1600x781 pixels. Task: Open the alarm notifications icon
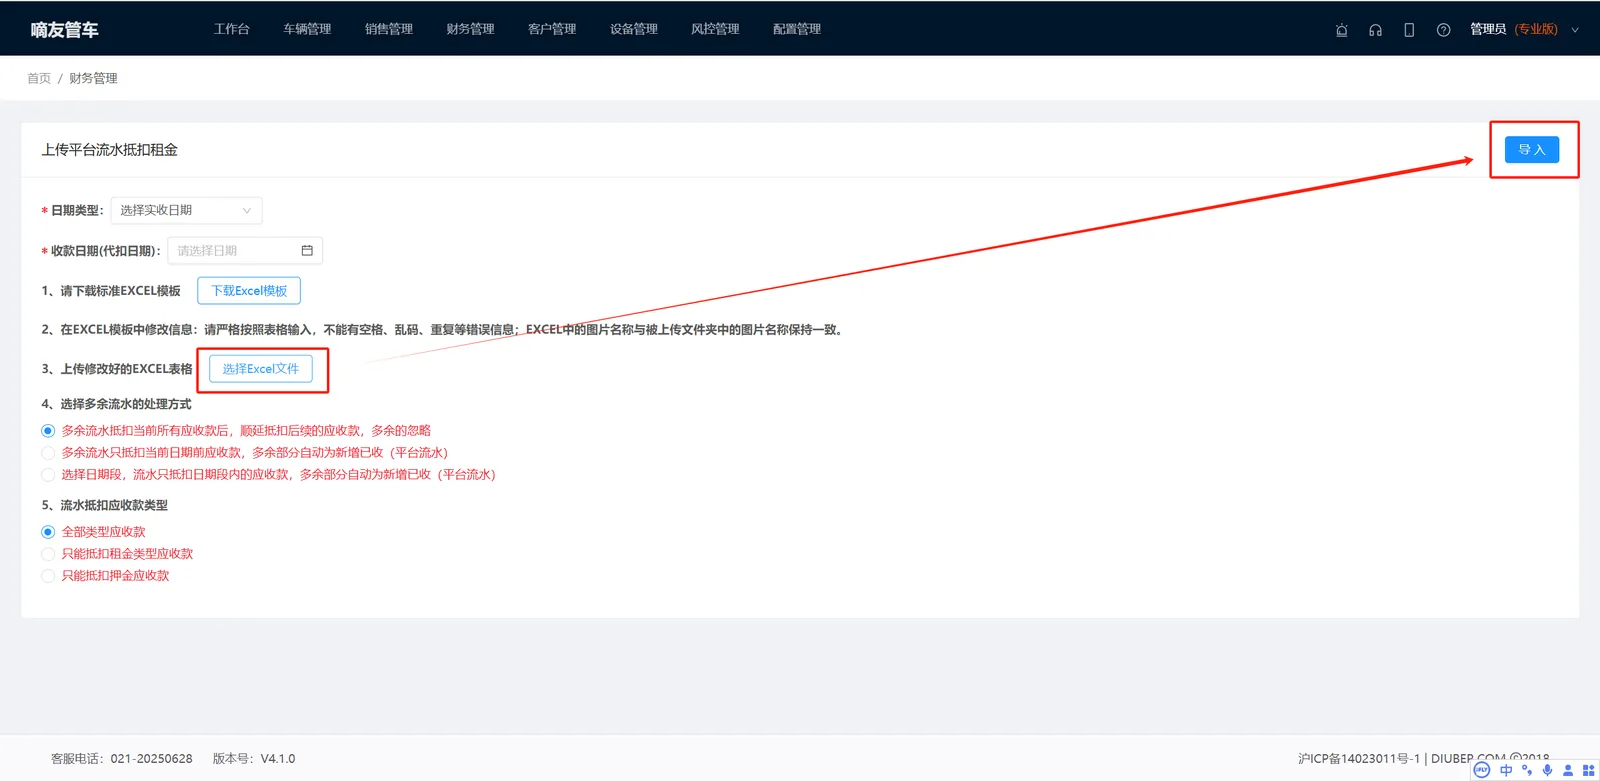click(1342, 30)
